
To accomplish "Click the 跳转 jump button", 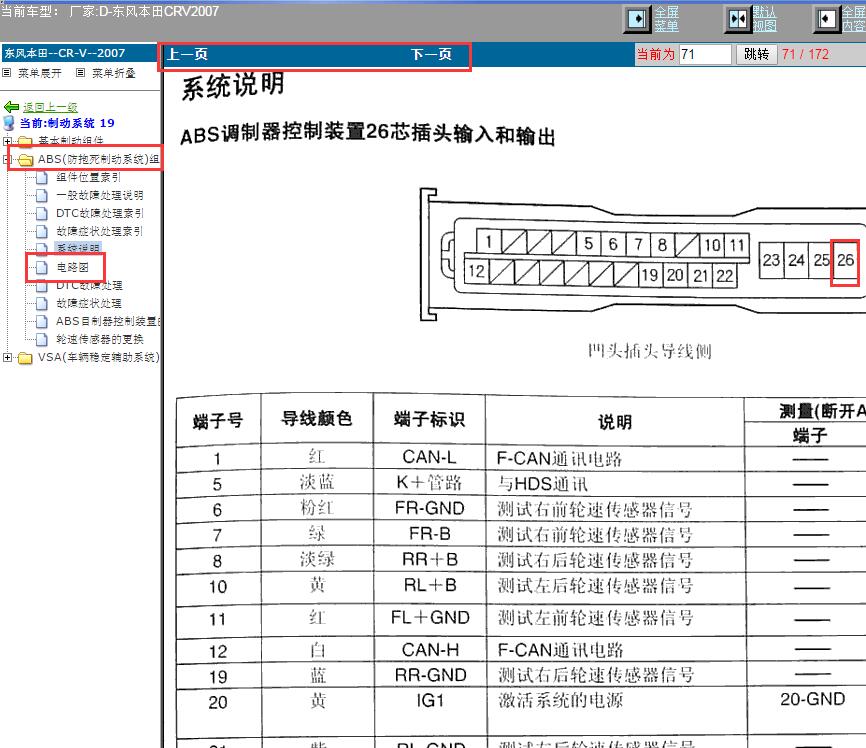I will pyautogui.click(x=756, y=54).
